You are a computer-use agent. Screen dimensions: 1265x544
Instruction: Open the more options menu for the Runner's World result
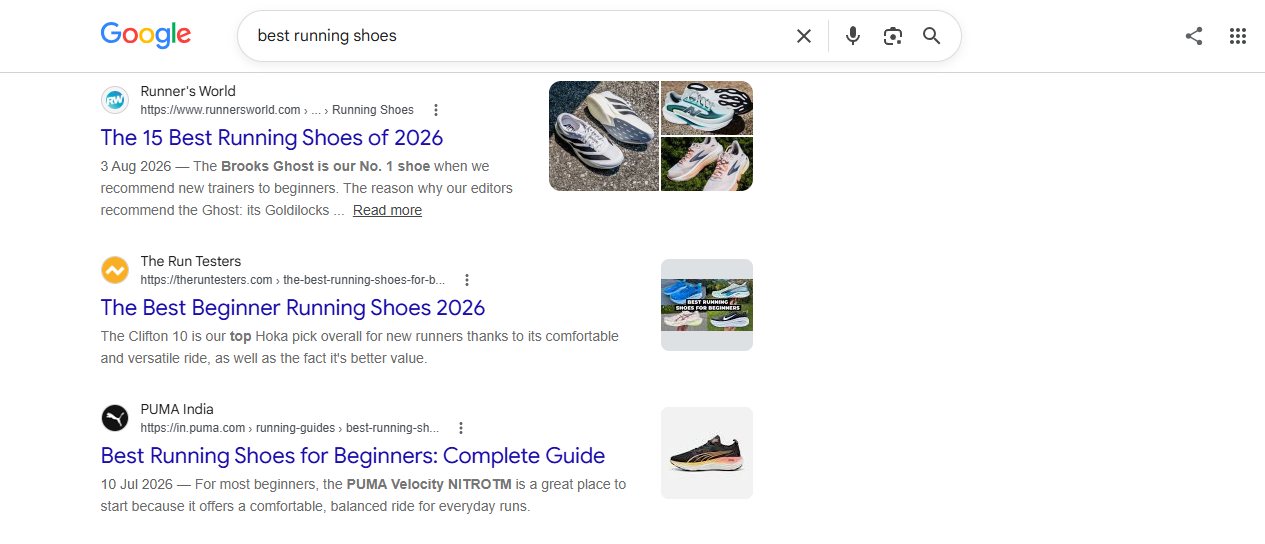435,110
